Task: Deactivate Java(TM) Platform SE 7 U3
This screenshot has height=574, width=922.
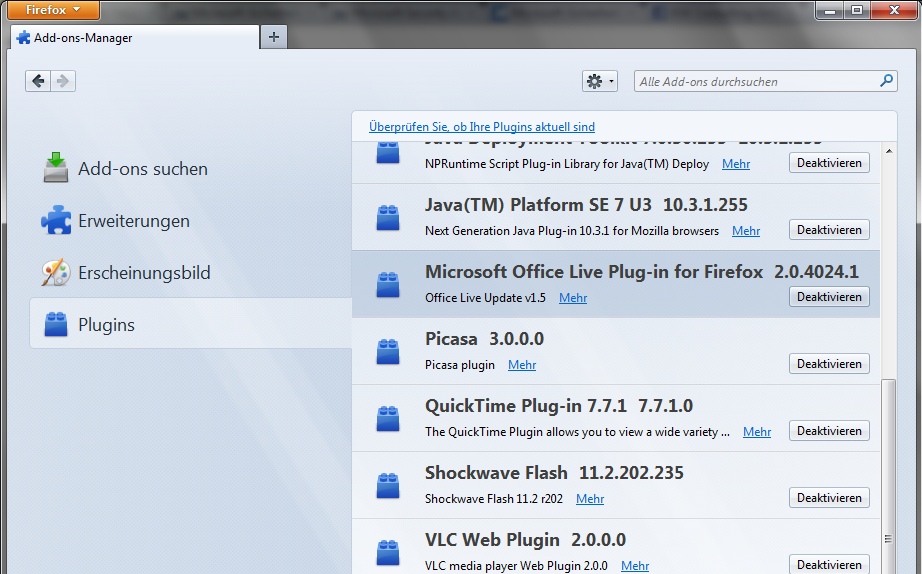Action: [829, 230]
